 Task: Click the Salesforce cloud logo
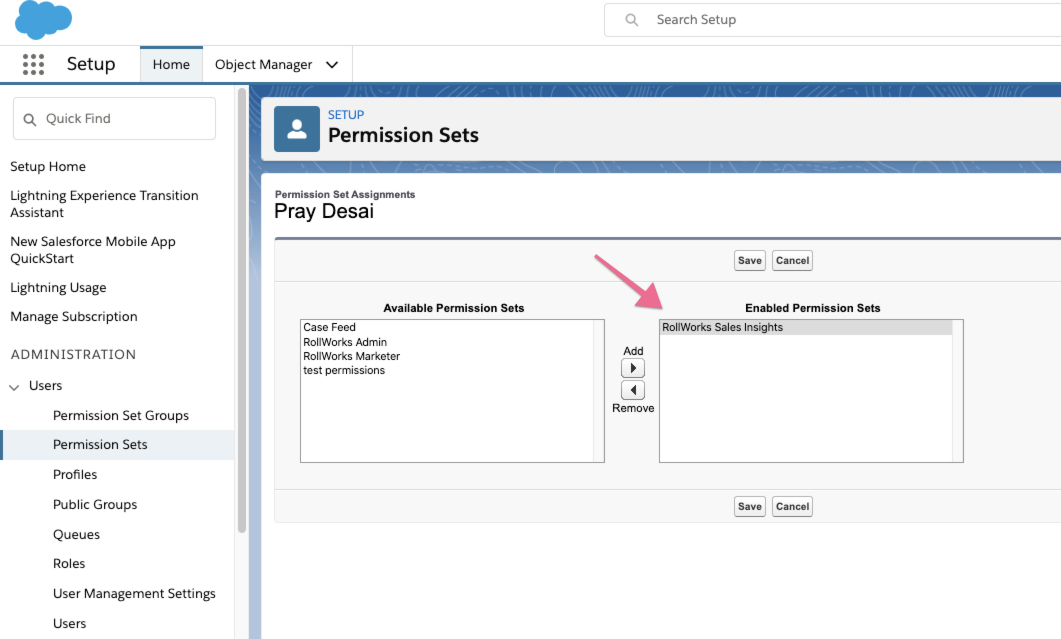(x=43, y=19)
